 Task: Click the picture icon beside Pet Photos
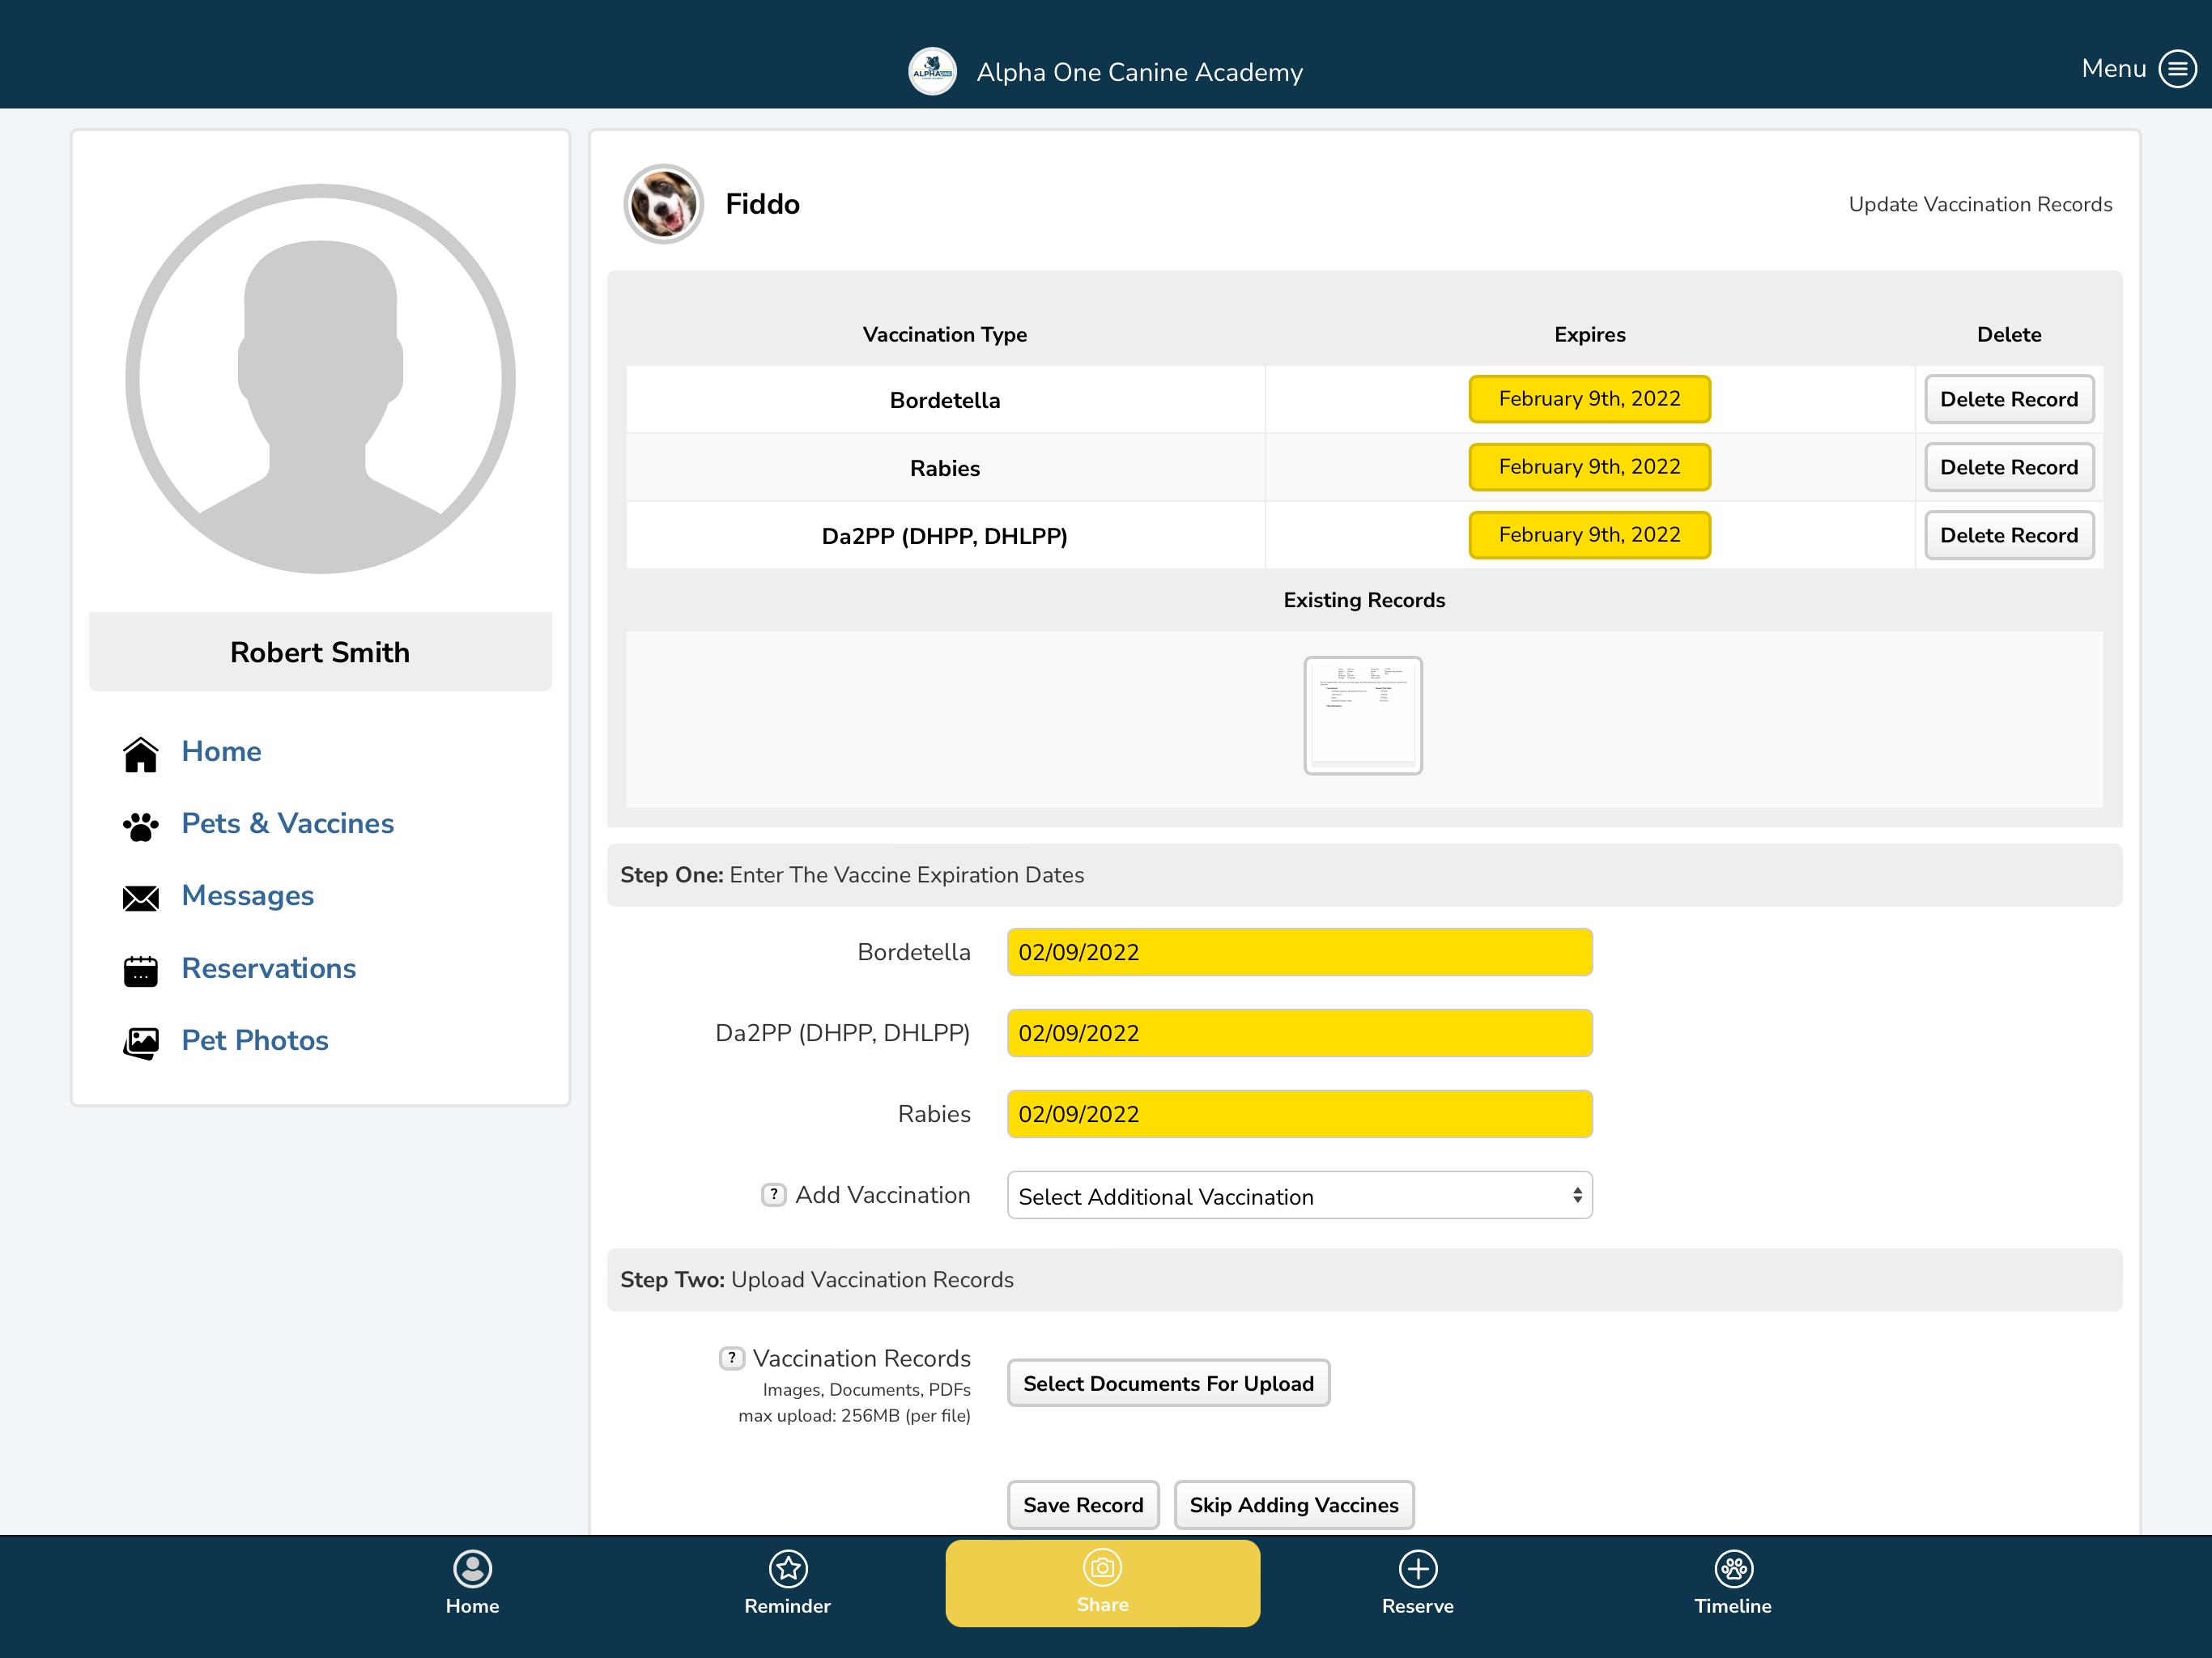(x=141, y=1043)
